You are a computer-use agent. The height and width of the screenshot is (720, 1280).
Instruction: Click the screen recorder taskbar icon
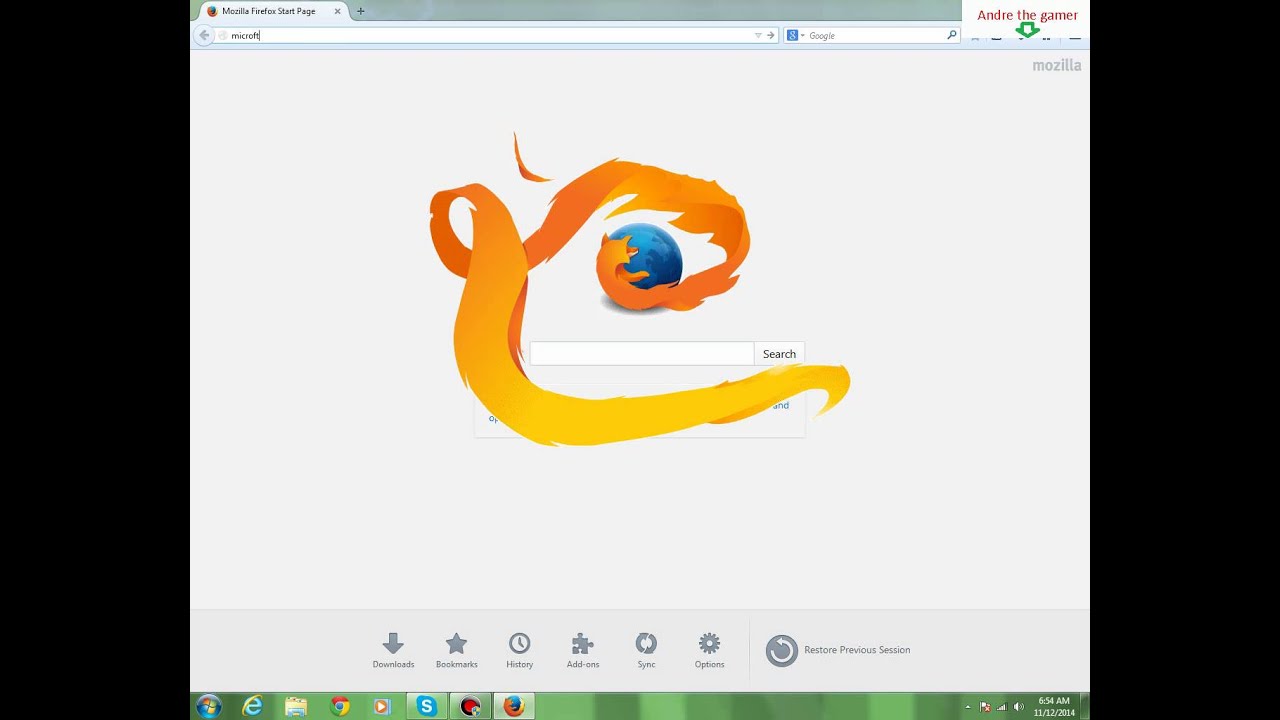(x=470, y=706)
